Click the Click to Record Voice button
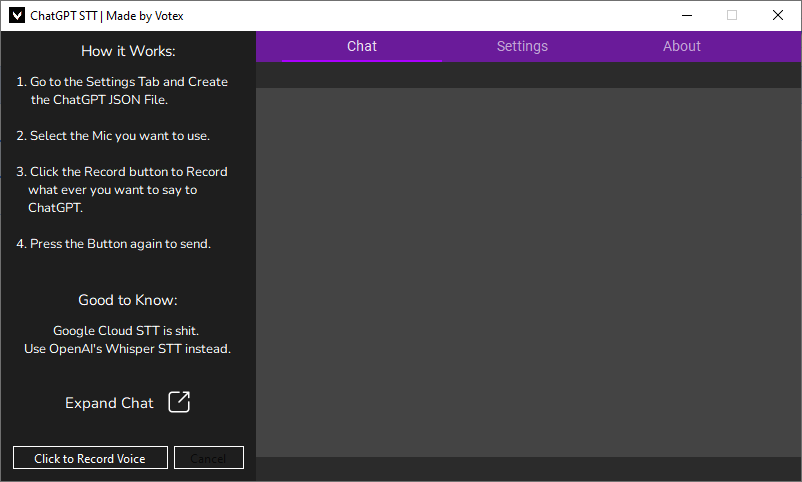The height and width of the screenshot is (482, 802). click(90, 458)
